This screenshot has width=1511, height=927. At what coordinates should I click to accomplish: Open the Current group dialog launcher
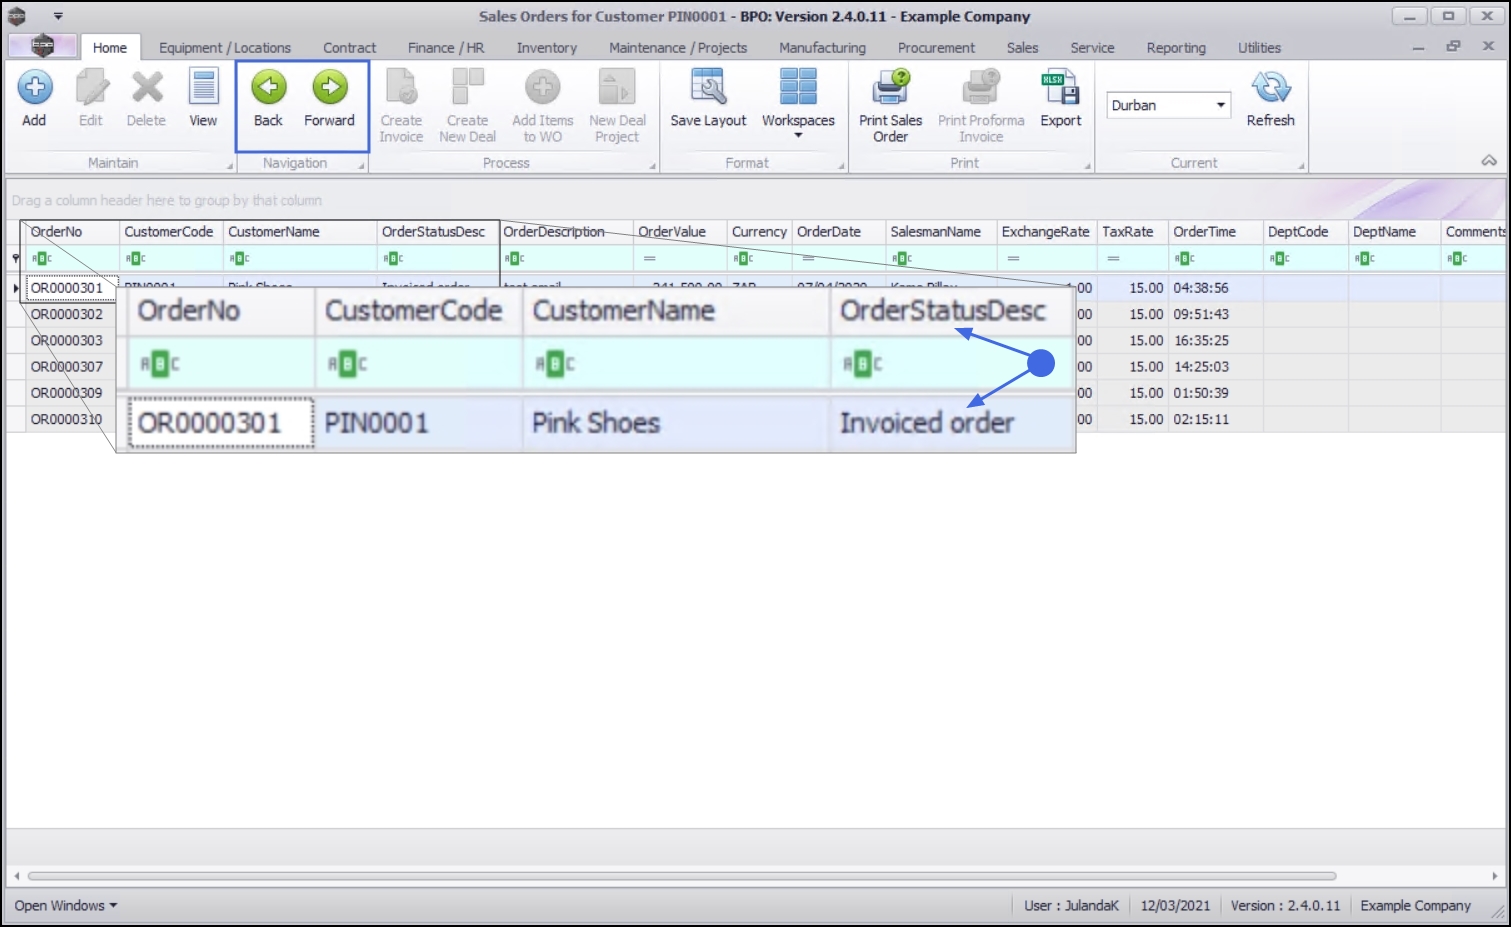(1301, 166)
